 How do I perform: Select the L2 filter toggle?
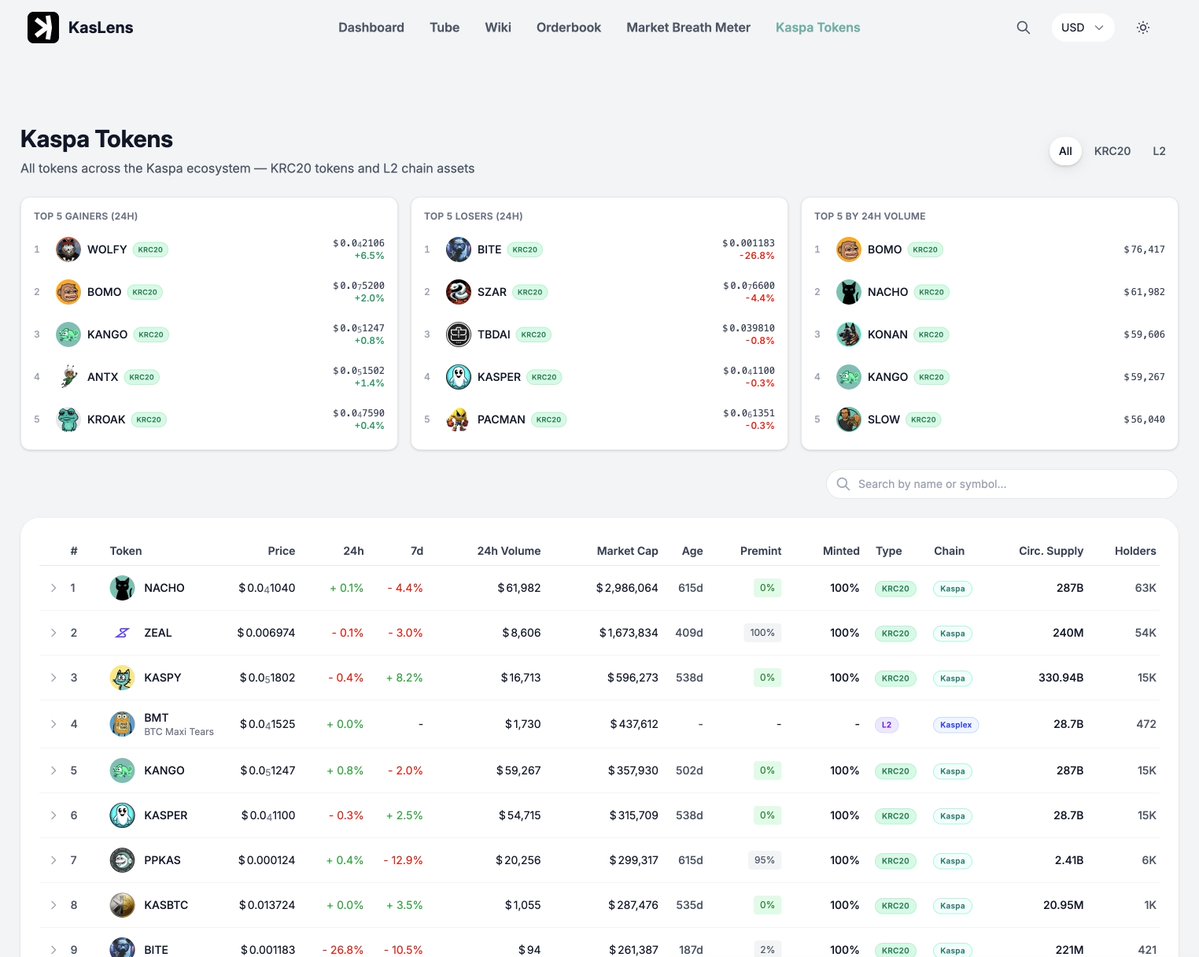point(1159,151)
